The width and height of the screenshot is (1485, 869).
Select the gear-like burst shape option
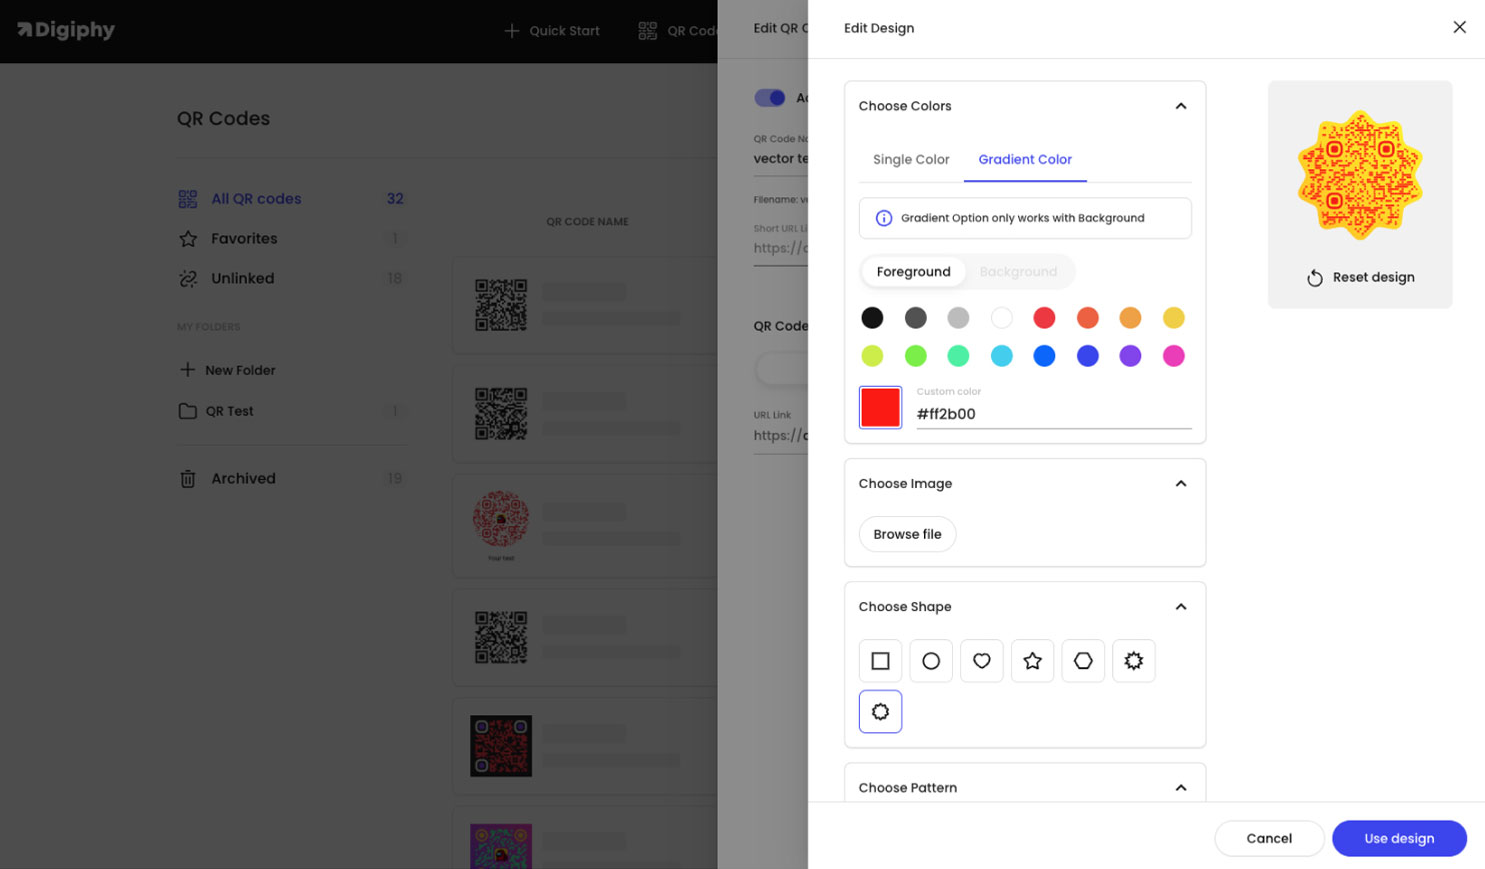1133,660
